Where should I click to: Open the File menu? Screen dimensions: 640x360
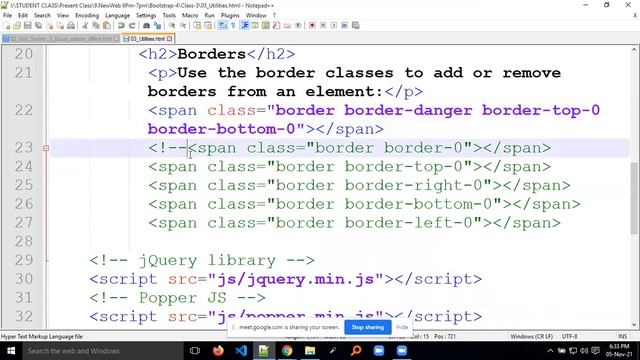(x=7, y=15)
